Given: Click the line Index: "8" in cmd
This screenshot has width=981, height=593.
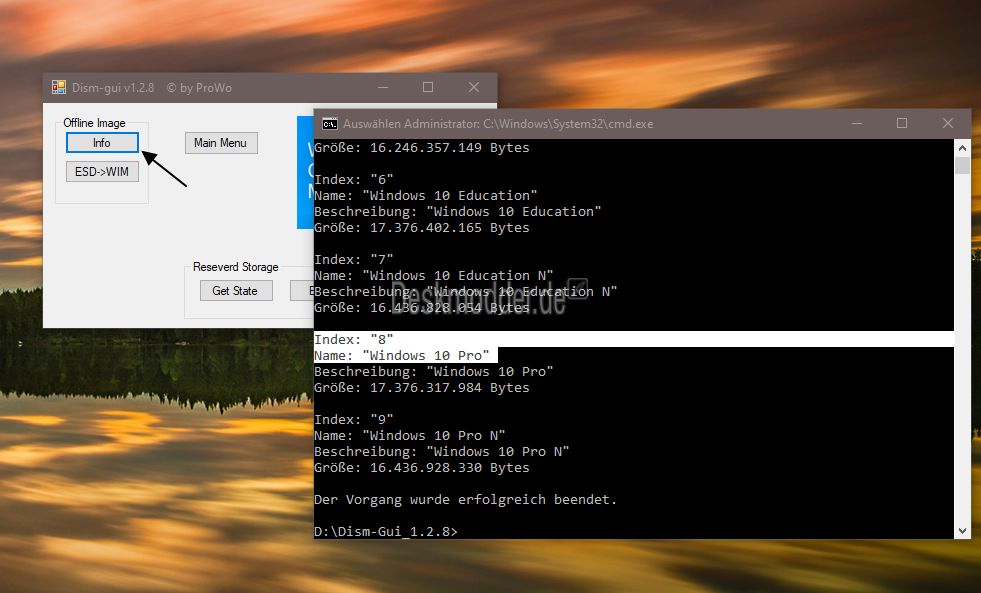Looking at the screenshot, I should [x=353, y=339].
